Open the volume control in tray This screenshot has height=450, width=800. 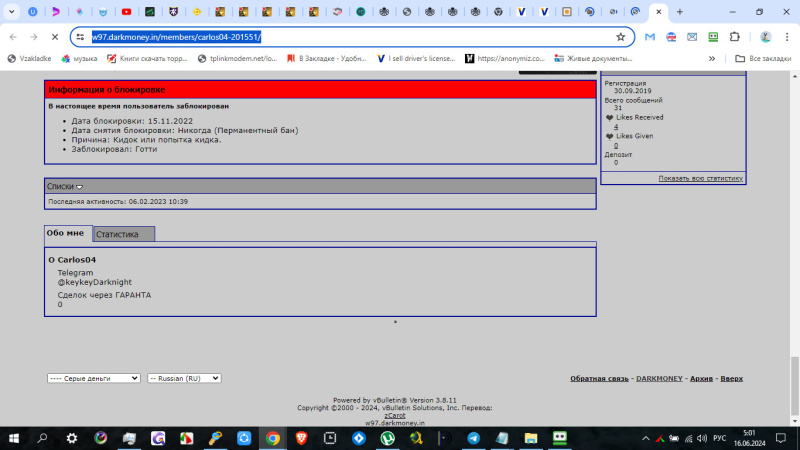coord(702,438)
